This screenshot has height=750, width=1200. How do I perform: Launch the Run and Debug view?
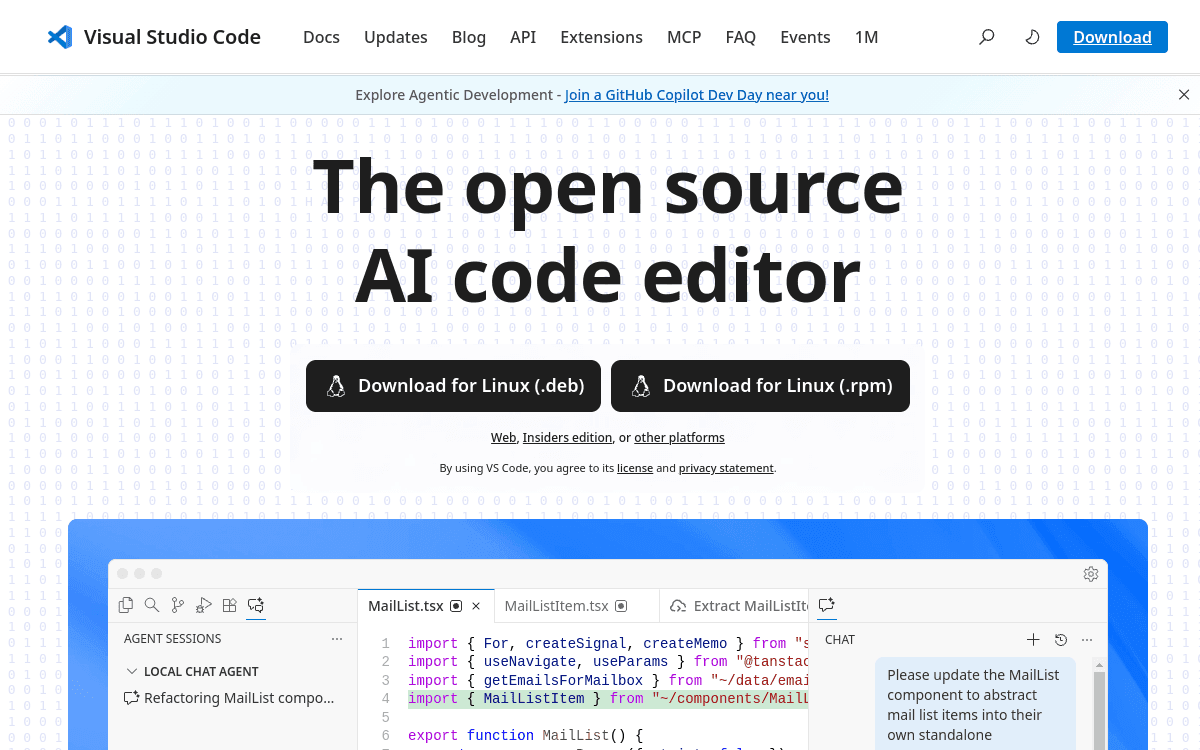(204, 605)
